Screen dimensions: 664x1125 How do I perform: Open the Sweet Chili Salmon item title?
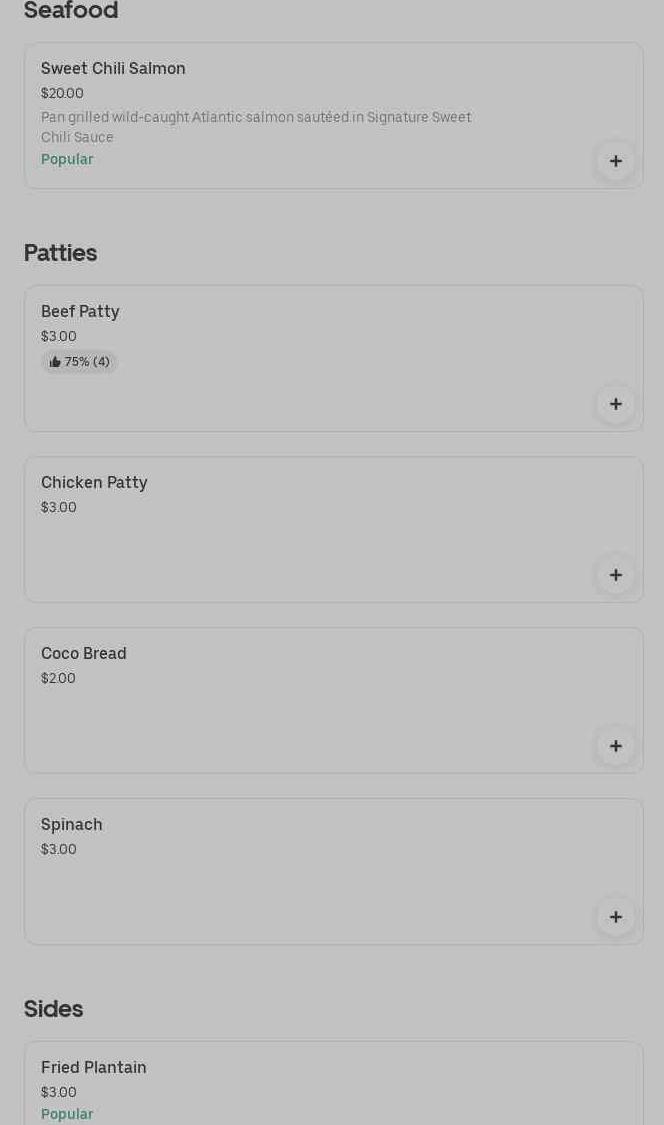(x=113, y=69)
